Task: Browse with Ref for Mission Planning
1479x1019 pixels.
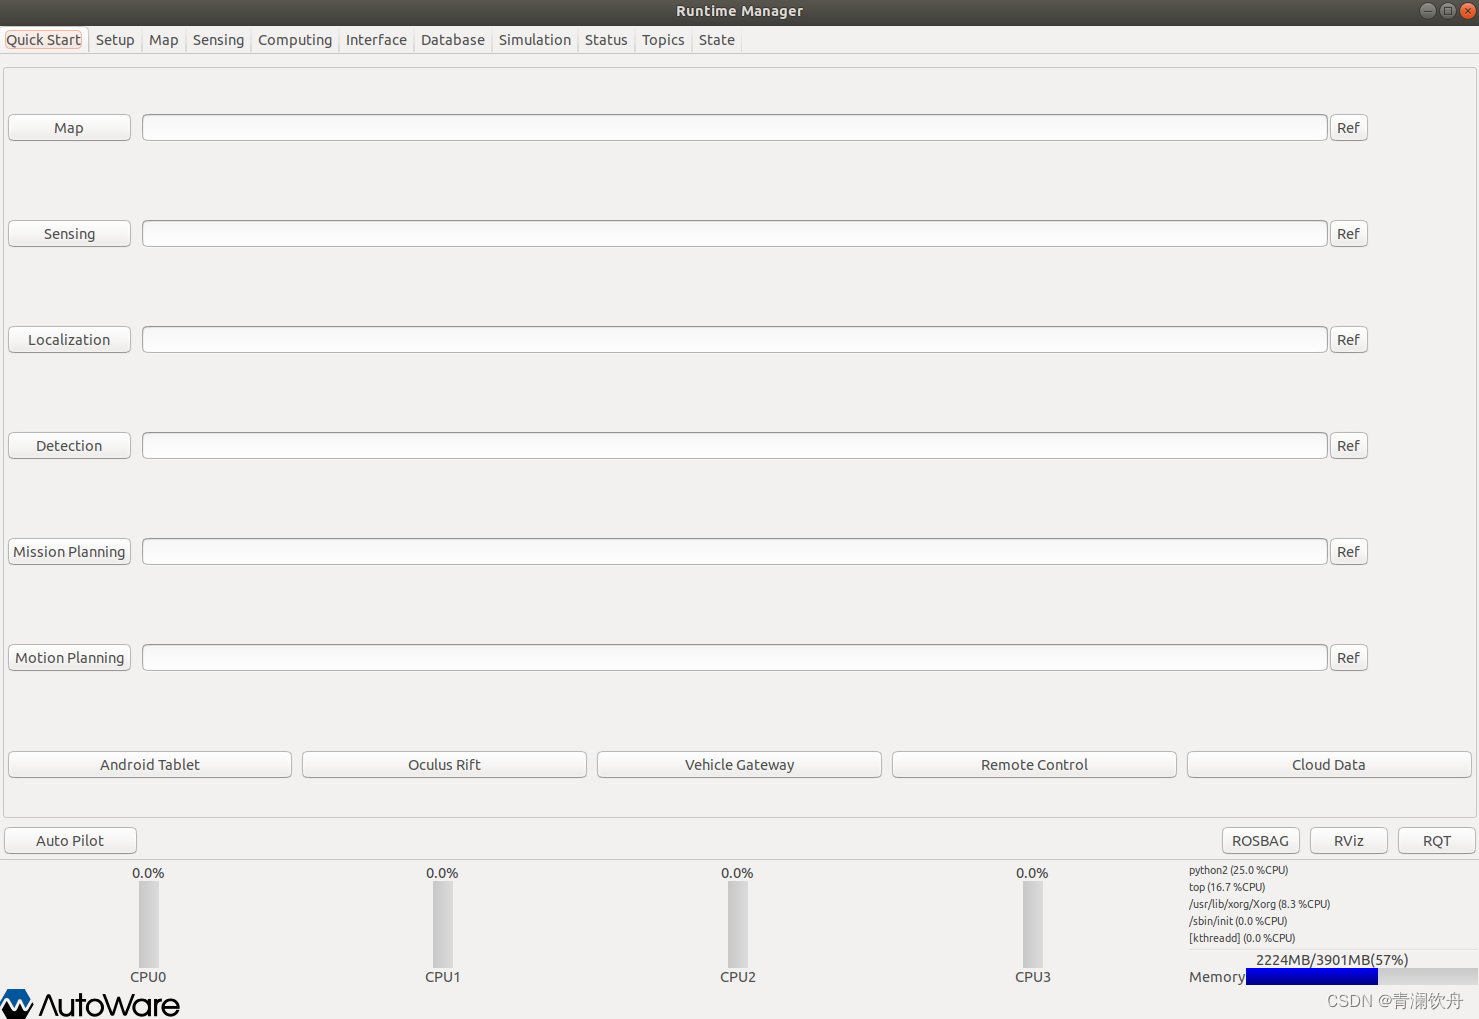Action: tap(1348, 552)
